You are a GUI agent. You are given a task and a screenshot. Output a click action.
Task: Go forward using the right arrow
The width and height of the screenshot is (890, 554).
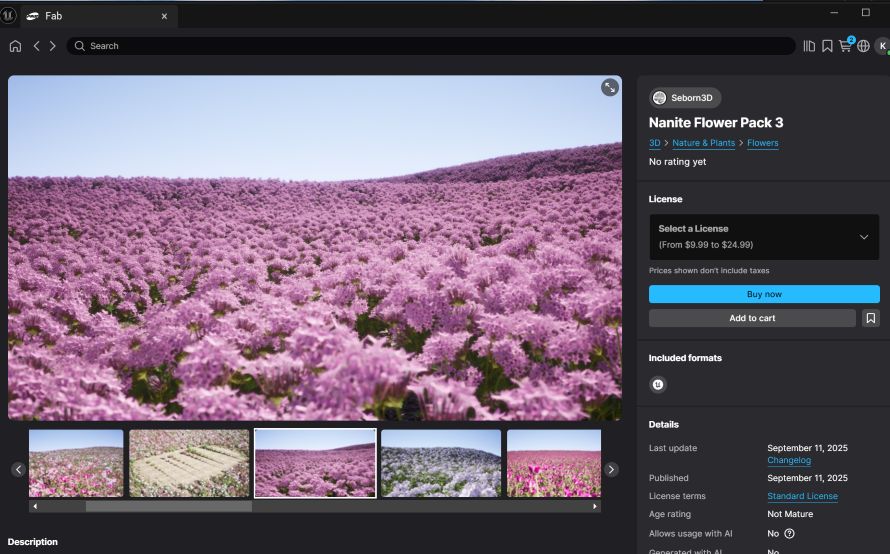point(52,46)
